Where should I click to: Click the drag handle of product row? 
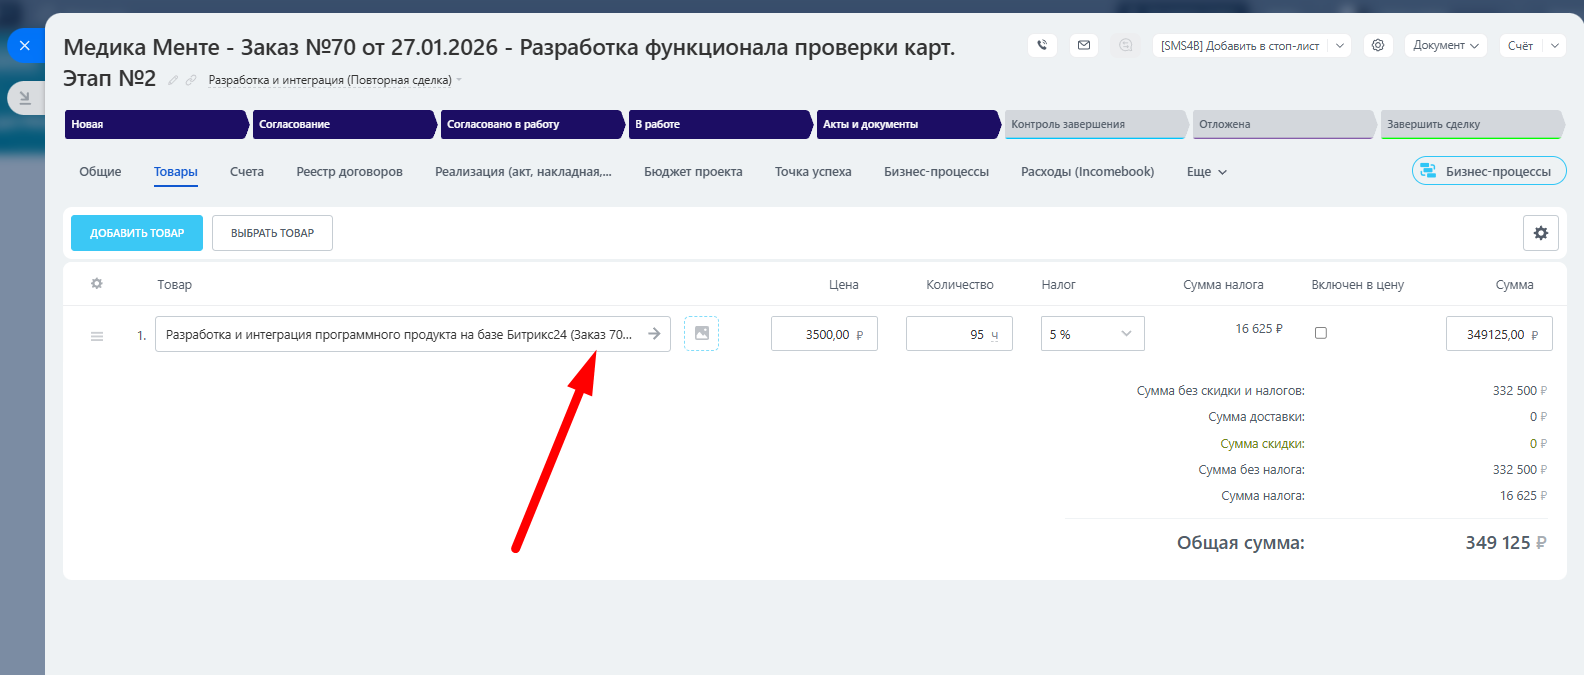pos(97,336)
